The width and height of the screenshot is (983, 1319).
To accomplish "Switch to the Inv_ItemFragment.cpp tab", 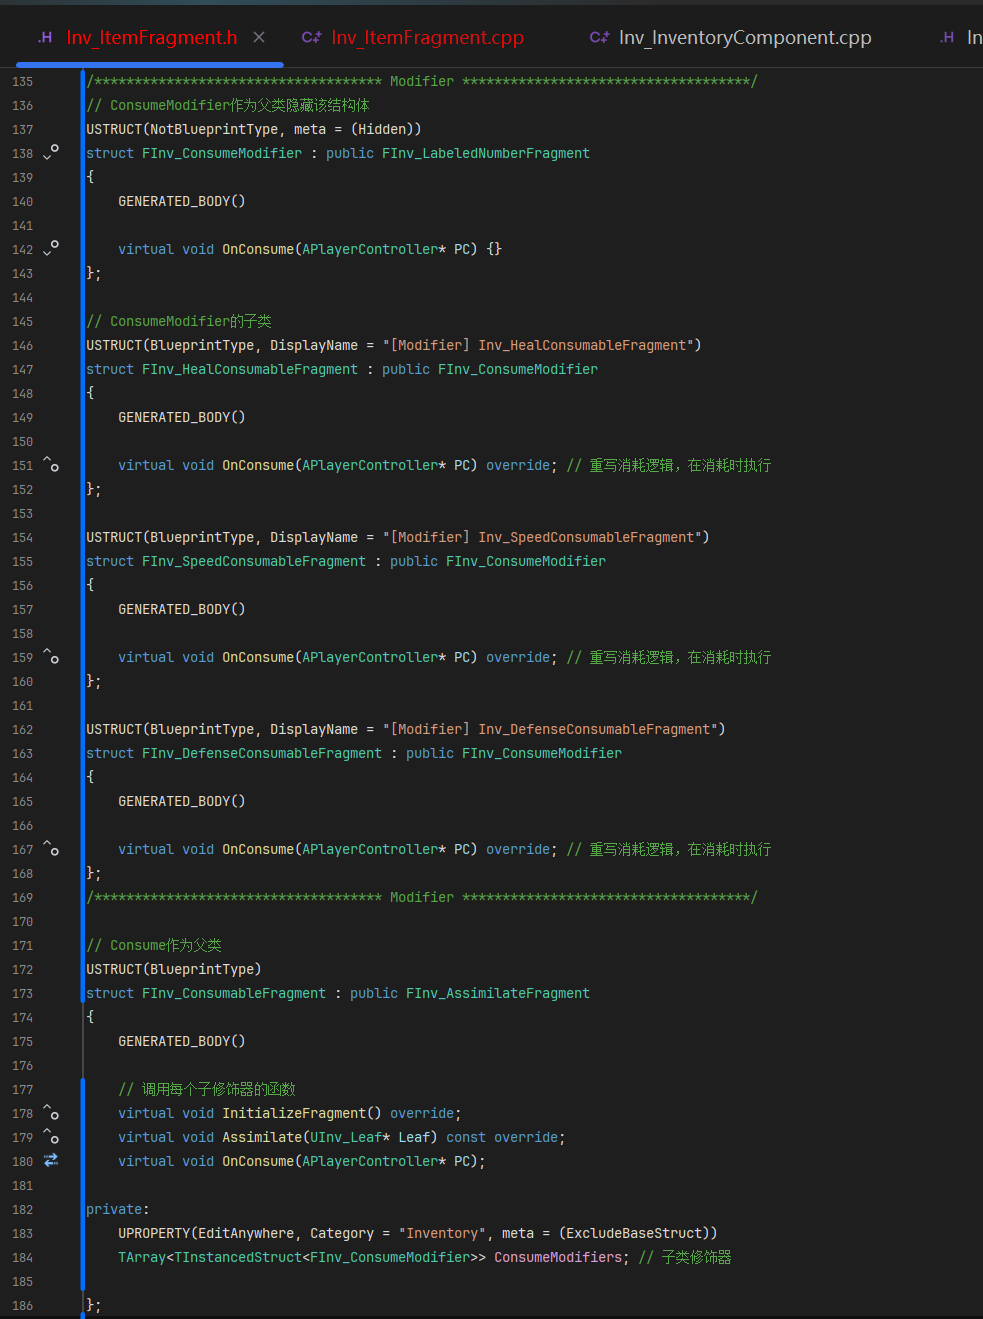I will pyautogui.click(x=427, y=37).
